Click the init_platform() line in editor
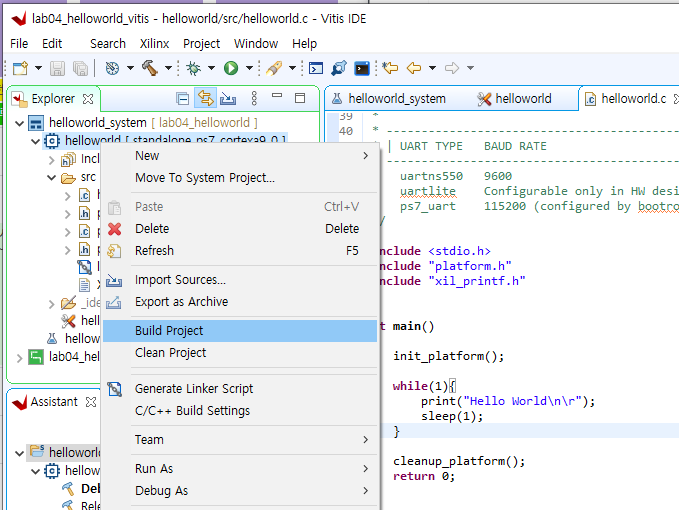The image size is (679, 510). pos(448,356)
